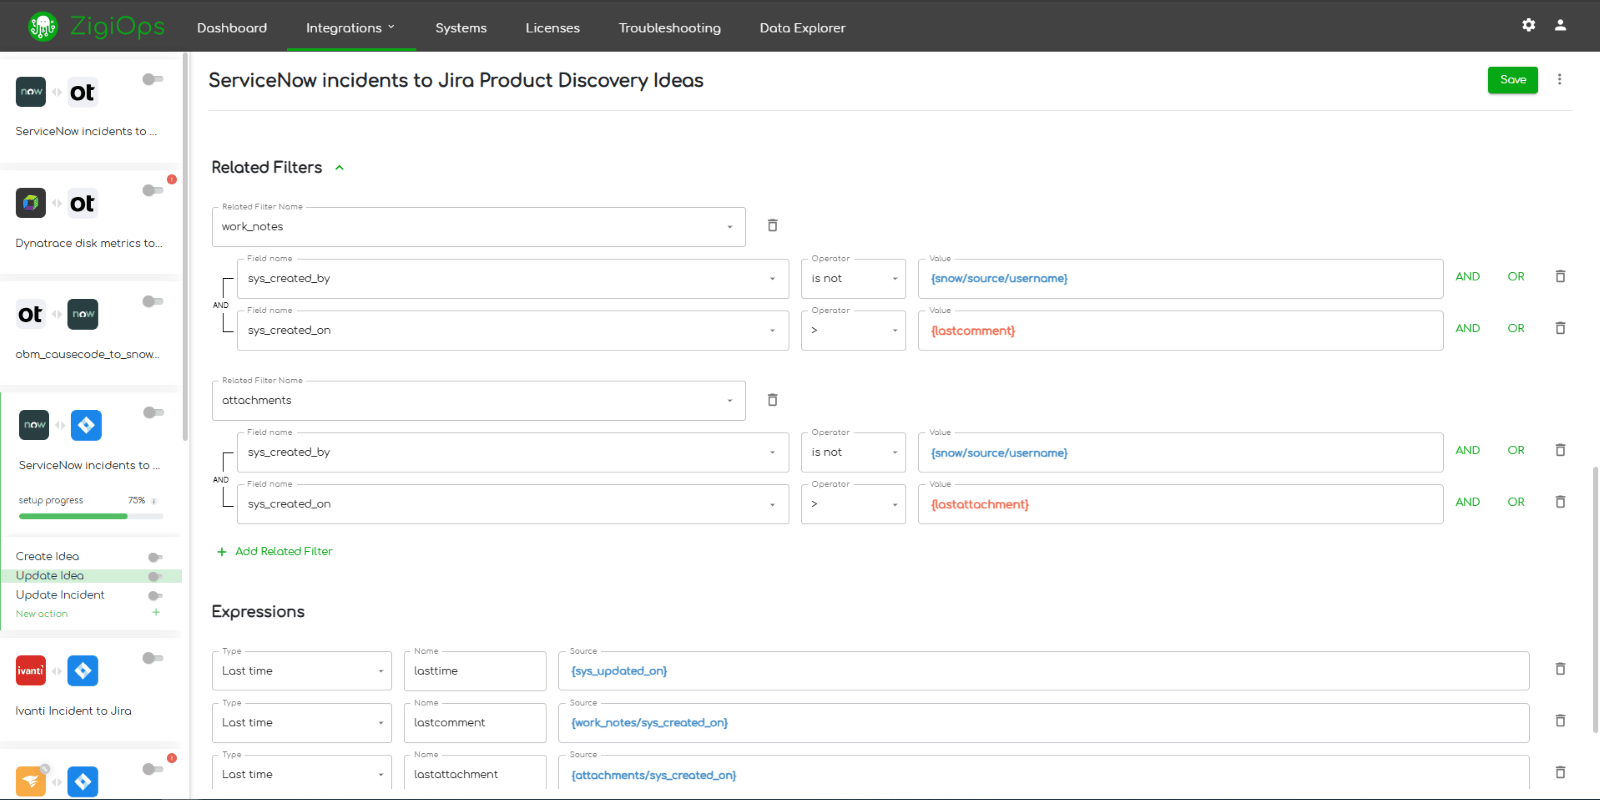Click the {sys_updated_on} Source field
1600x800 pixels.
tap(1044, 671)
